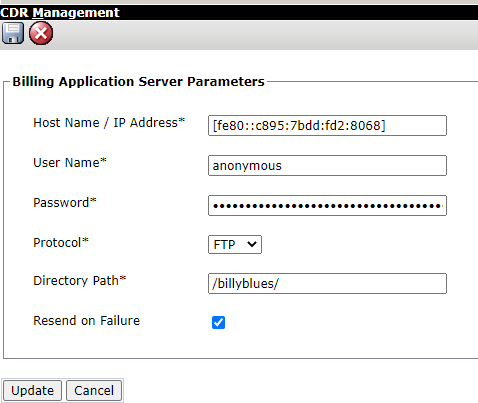478x403 pixels.
Task: Click the Resend on Failure label
Action: click(87, 321)
